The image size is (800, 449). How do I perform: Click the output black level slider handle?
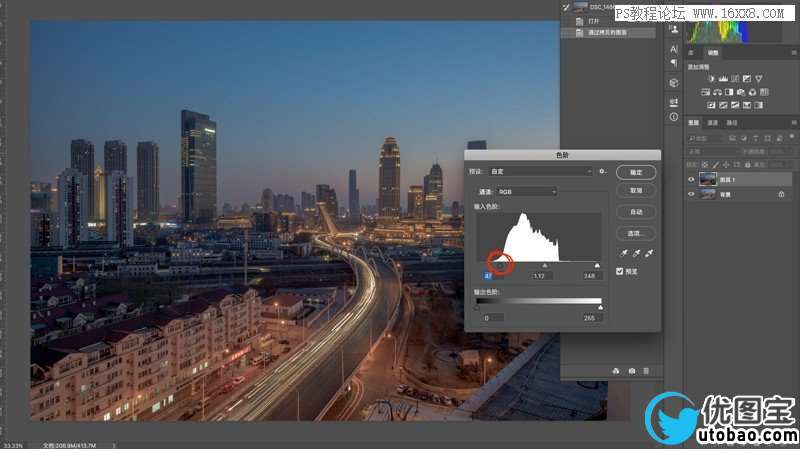[x=477, y=308]
